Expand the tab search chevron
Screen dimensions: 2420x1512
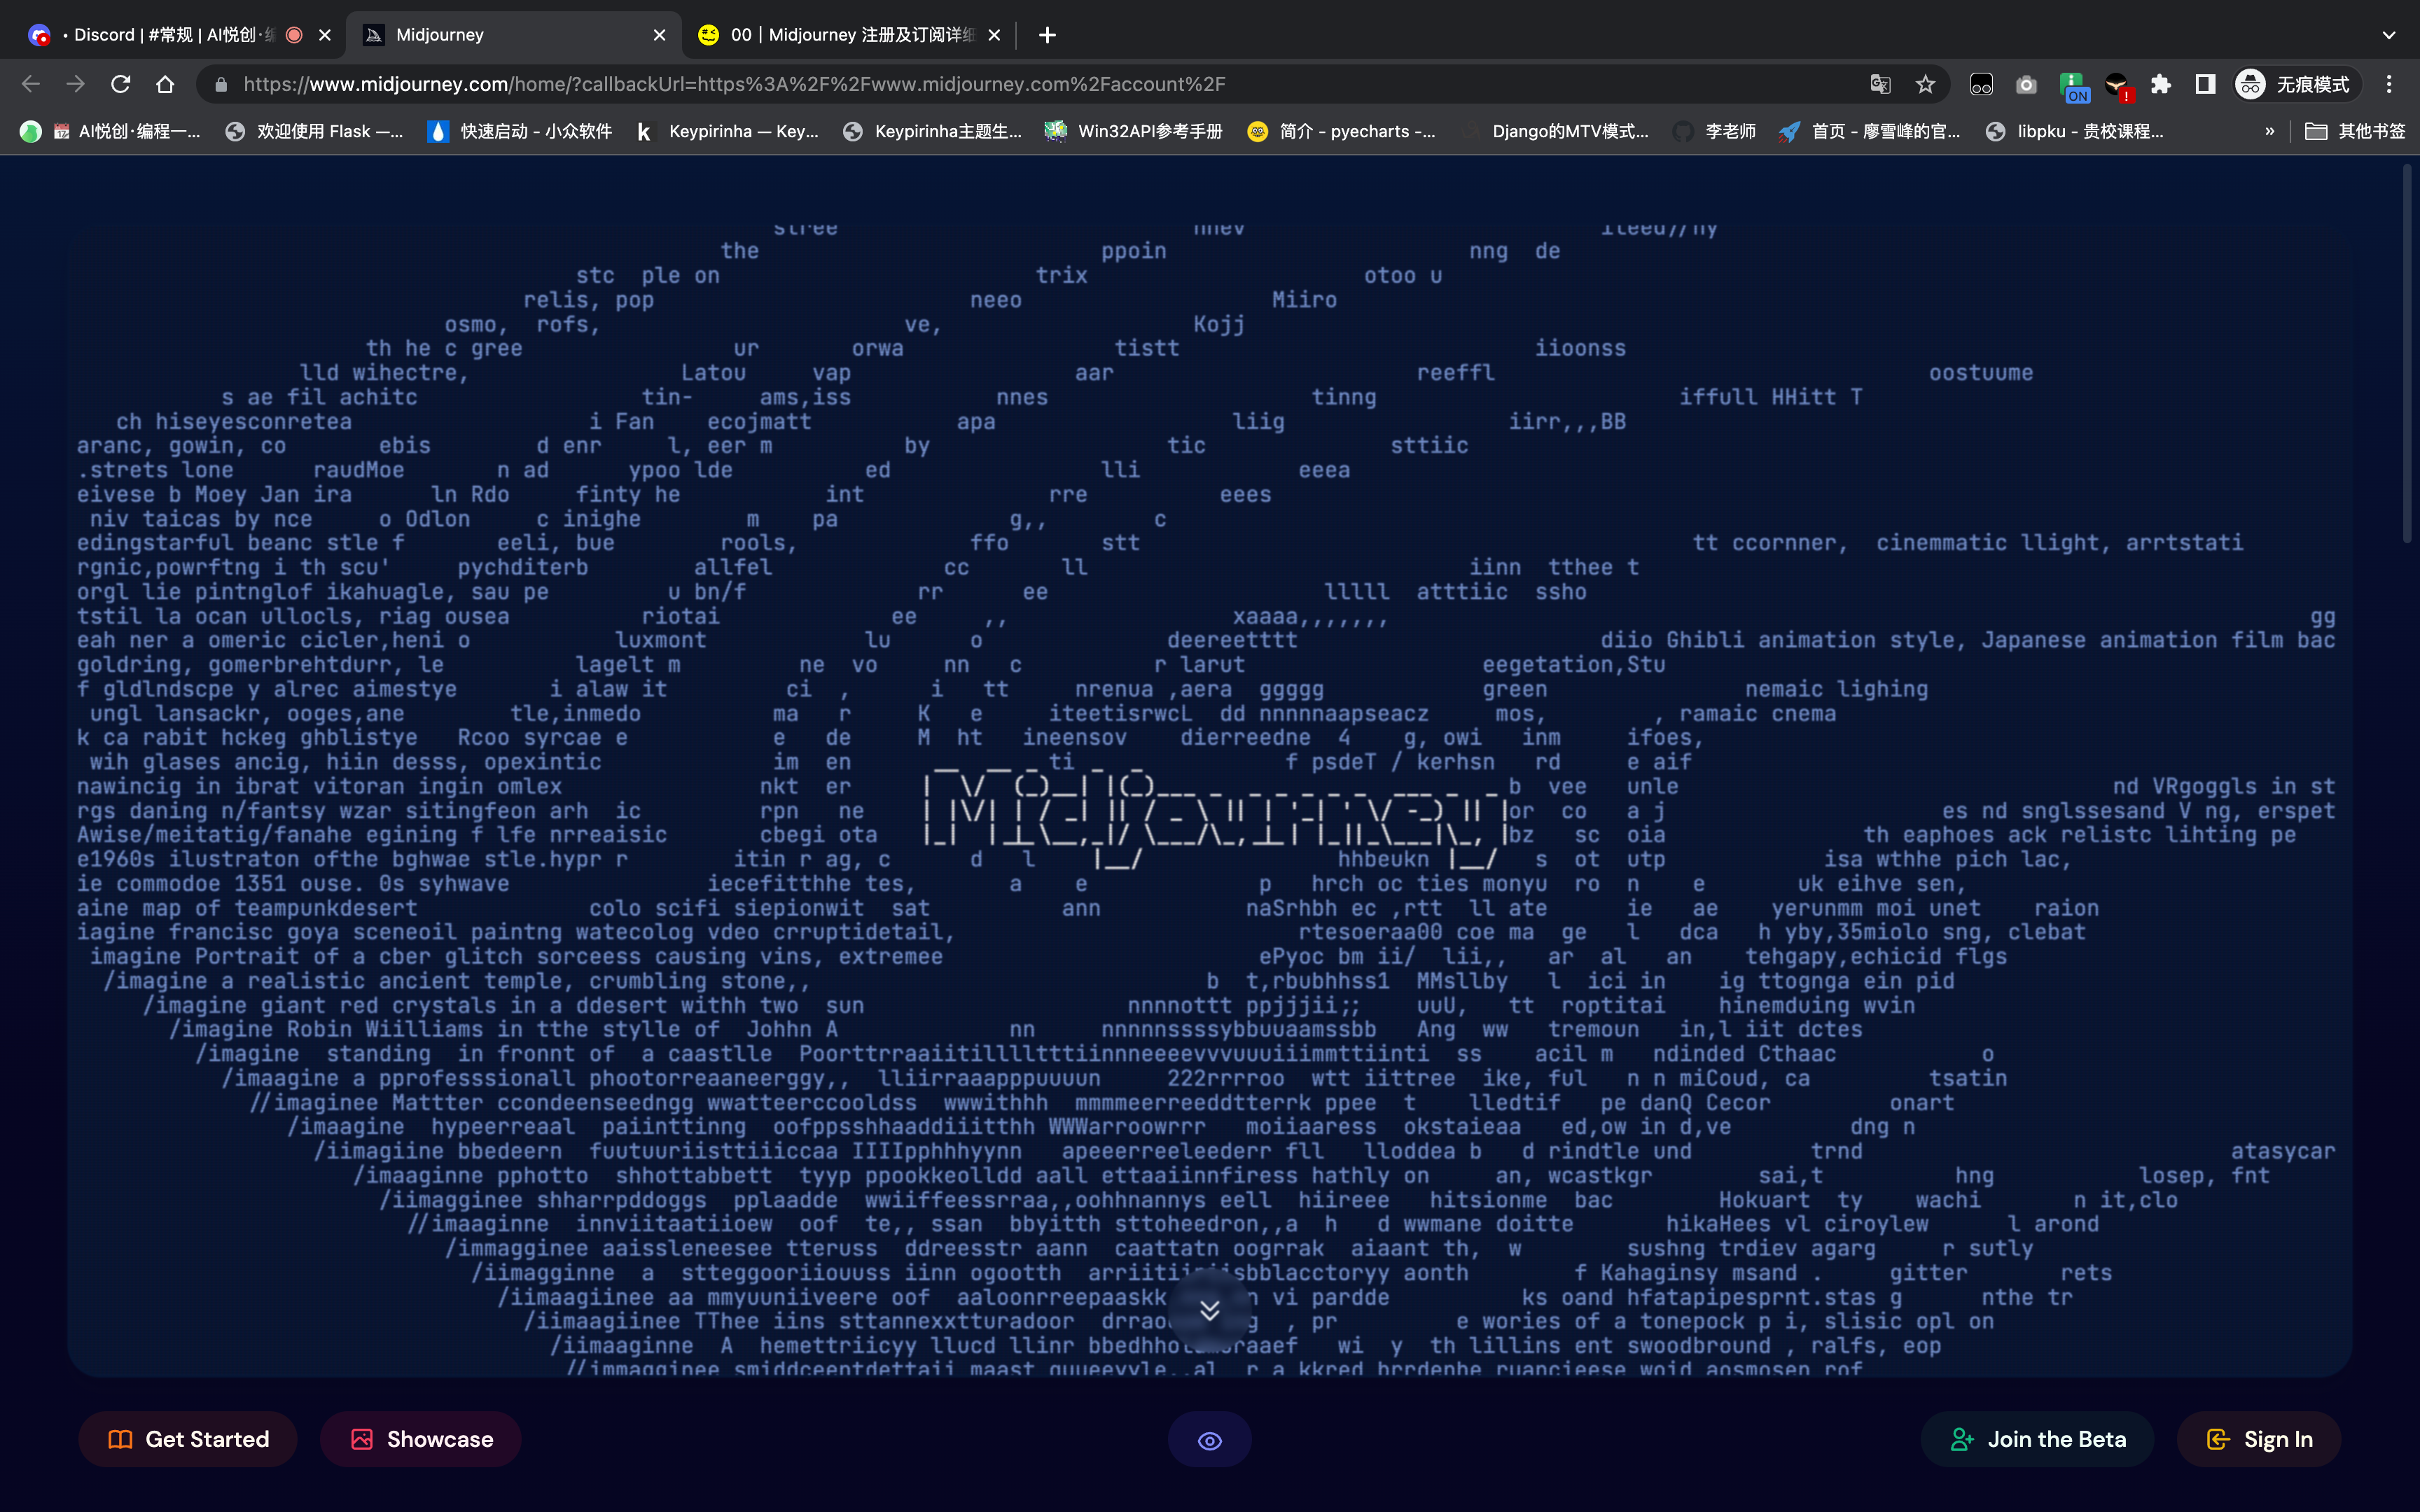(2389, 35)
